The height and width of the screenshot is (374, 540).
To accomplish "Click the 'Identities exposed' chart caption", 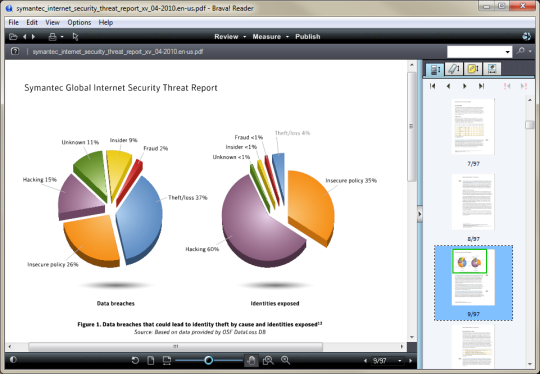I will 275,303.
